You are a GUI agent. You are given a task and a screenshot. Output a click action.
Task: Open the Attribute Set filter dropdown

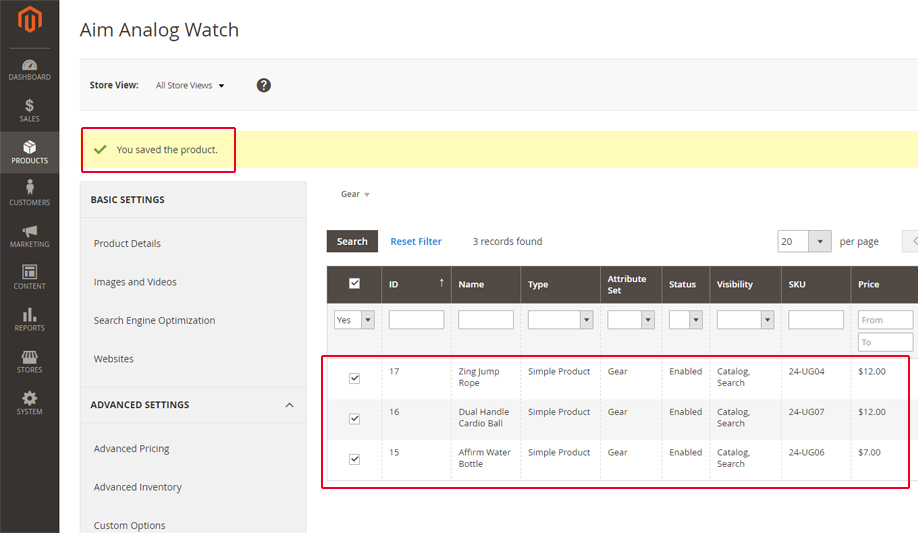tap(631, 320)
